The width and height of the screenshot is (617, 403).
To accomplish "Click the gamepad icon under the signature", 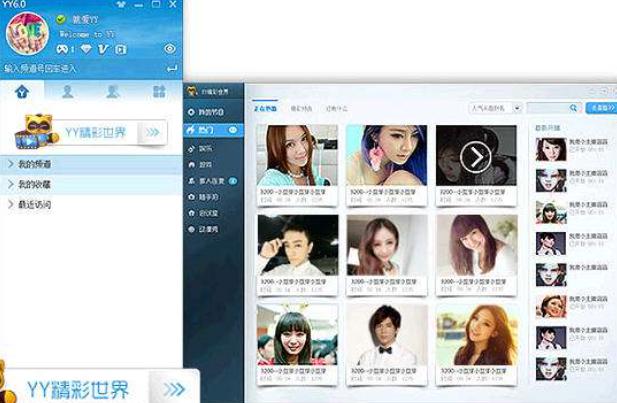I will click(63, 49).
